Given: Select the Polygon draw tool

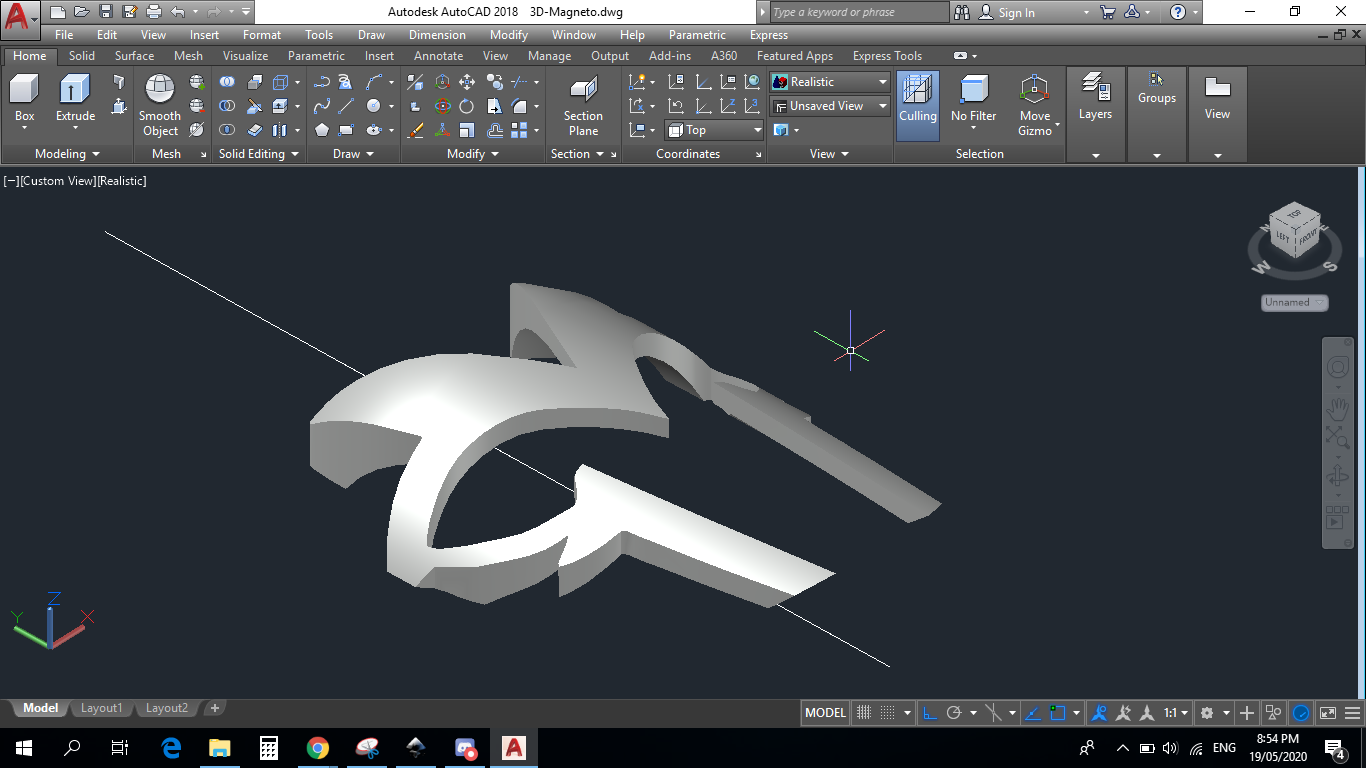Looking at the screenshot, I should (x=321, y=130).
